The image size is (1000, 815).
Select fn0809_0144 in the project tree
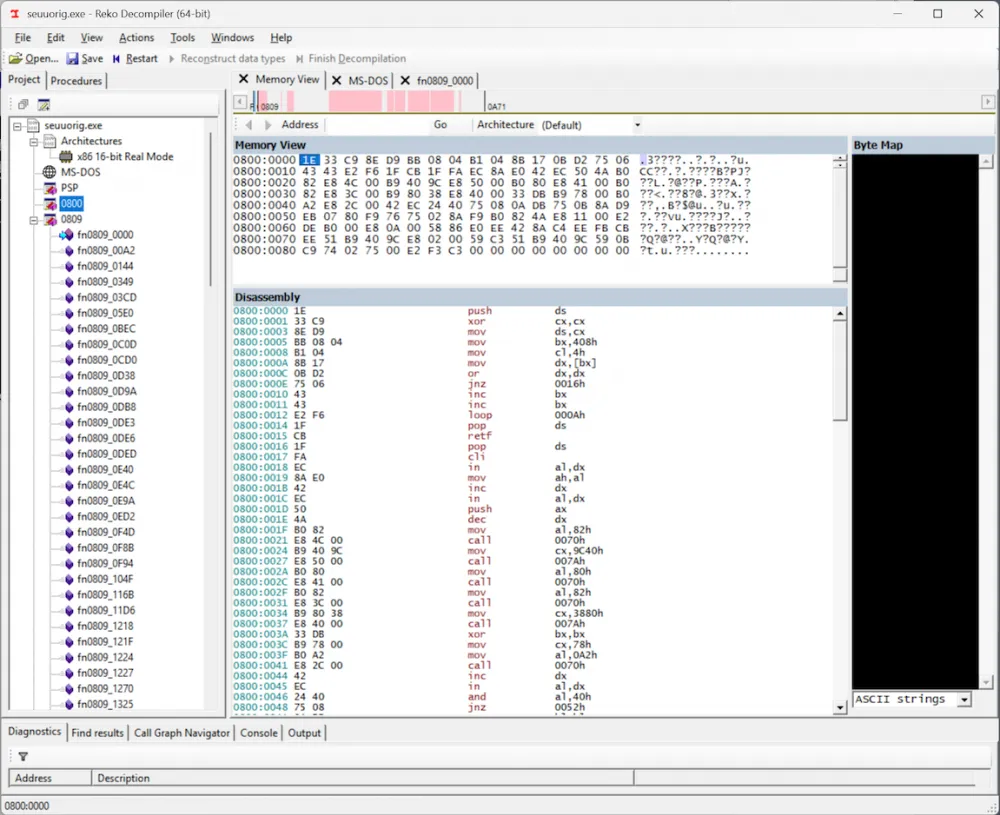tap(105, 266)
